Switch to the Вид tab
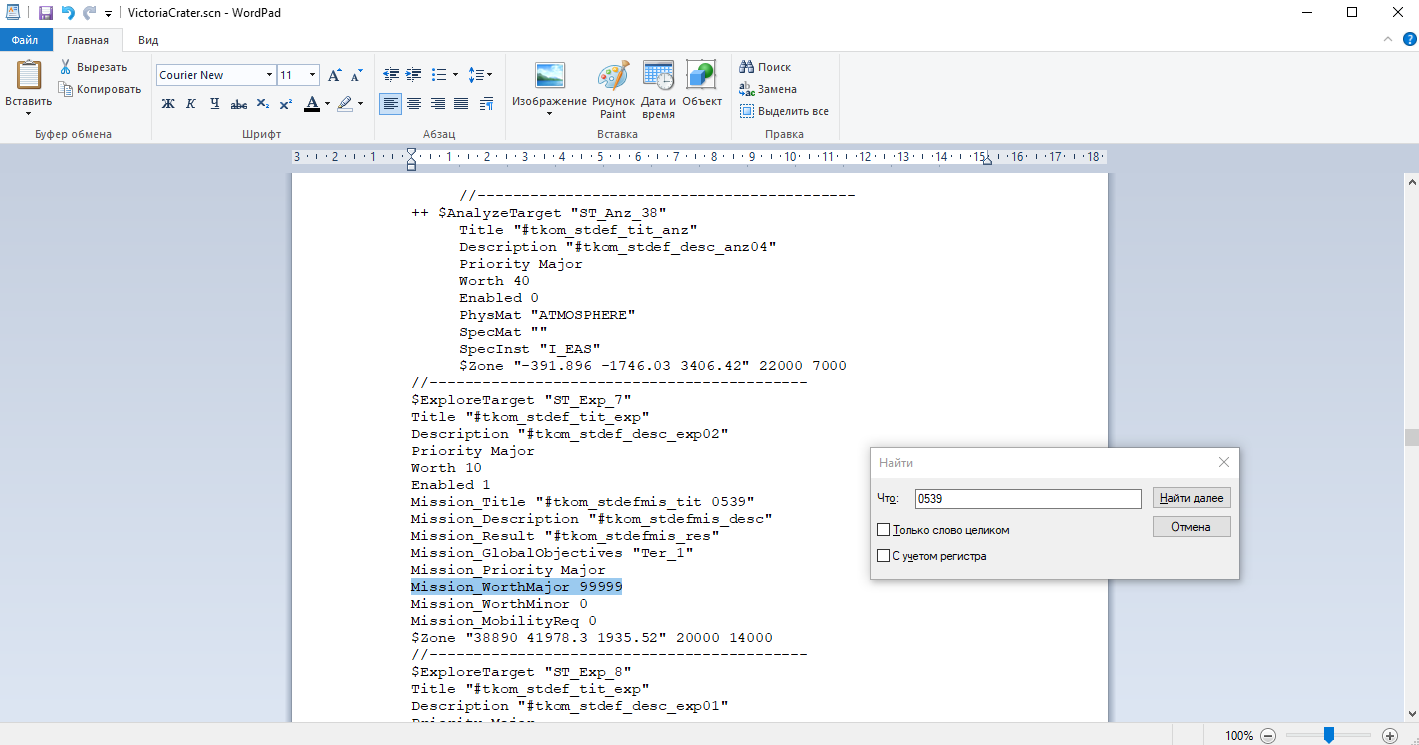The image size is (1419, 745). pos(148,40)
